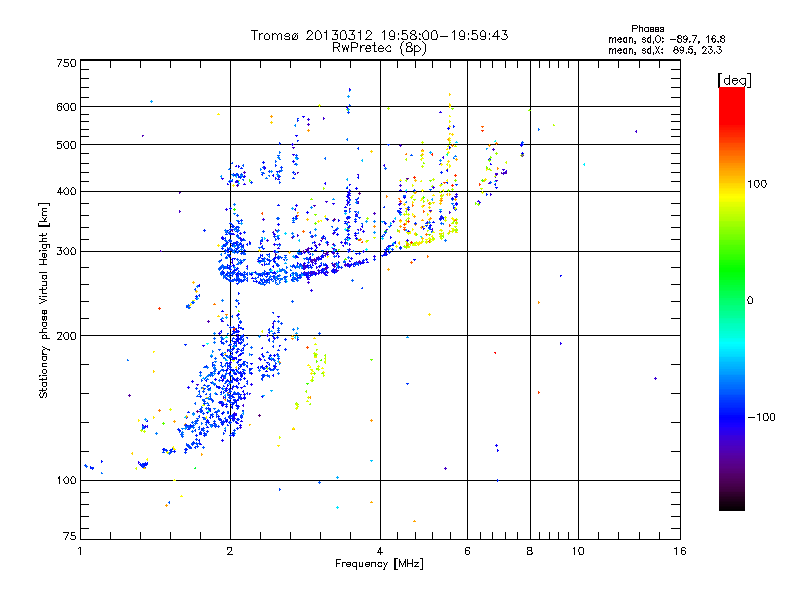Click the 'Phases' statistics heading
This screenshot has height=600, width=800.
(x=647, y=29)
